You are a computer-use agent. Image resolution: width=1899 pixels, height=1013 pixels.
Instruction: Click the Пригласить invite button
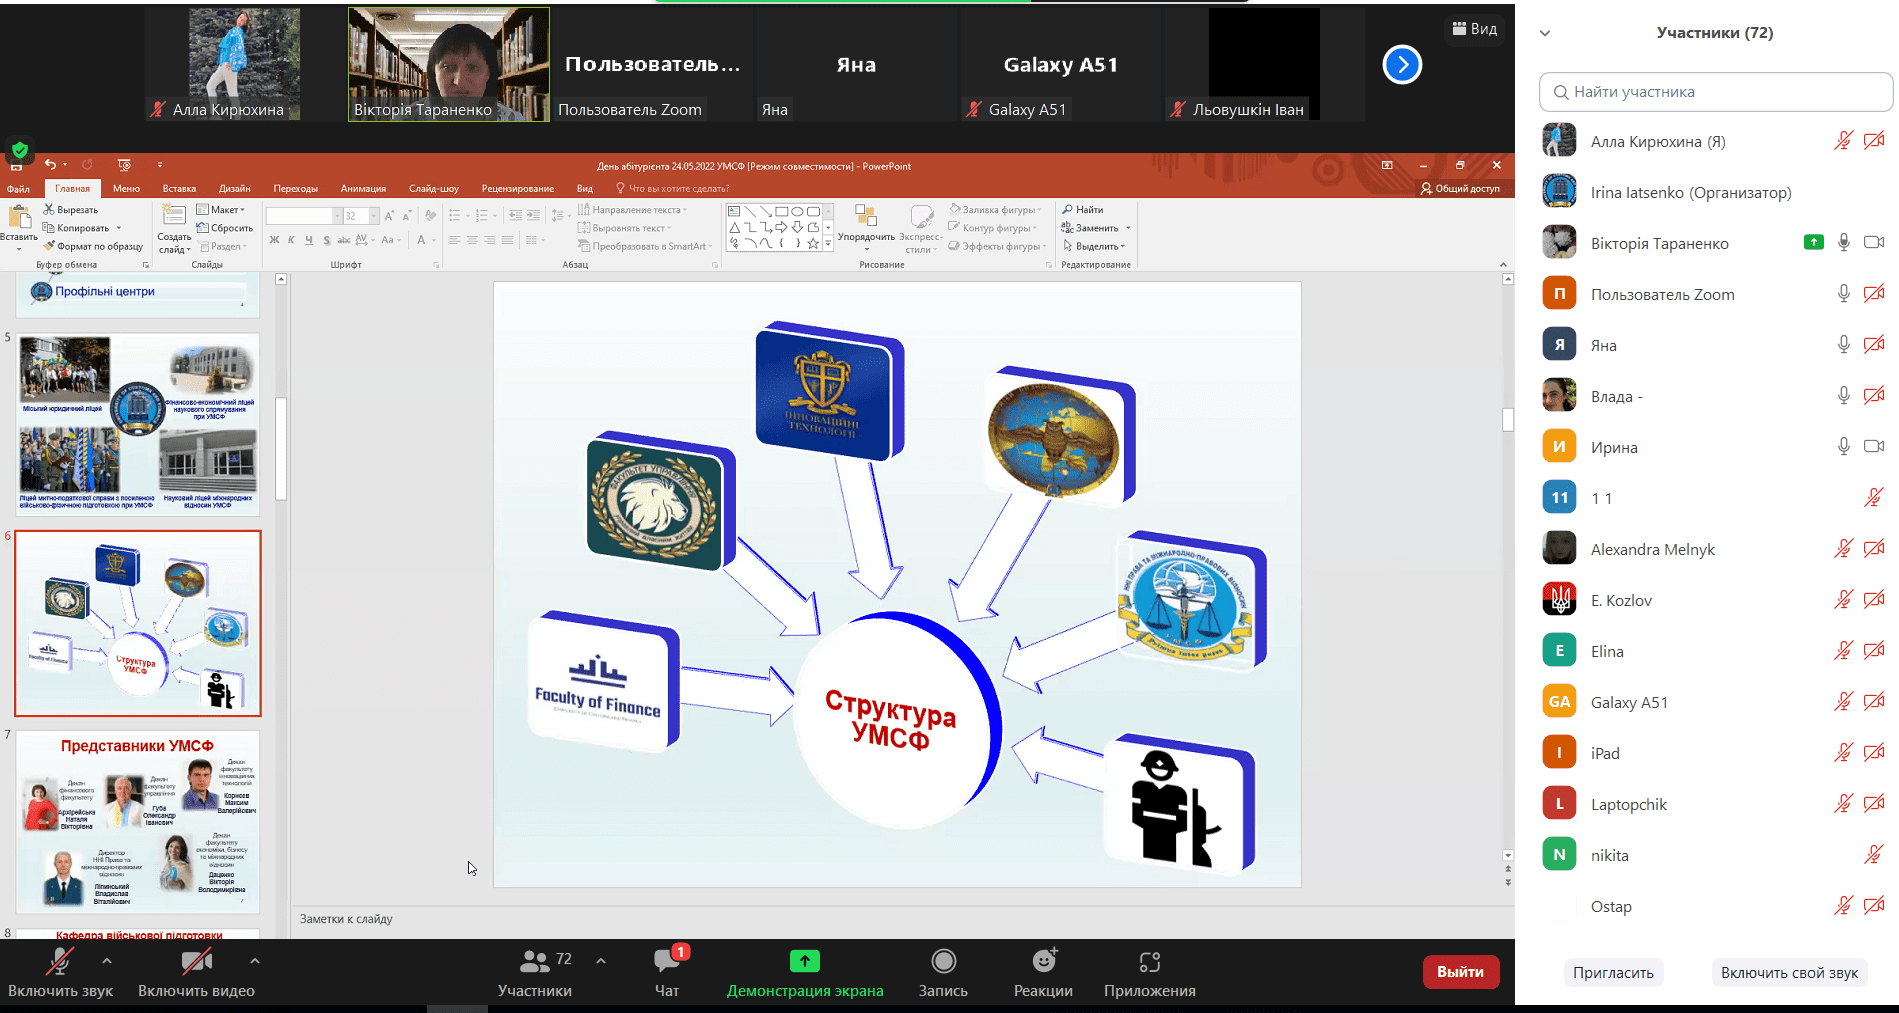click(1613, 973)
